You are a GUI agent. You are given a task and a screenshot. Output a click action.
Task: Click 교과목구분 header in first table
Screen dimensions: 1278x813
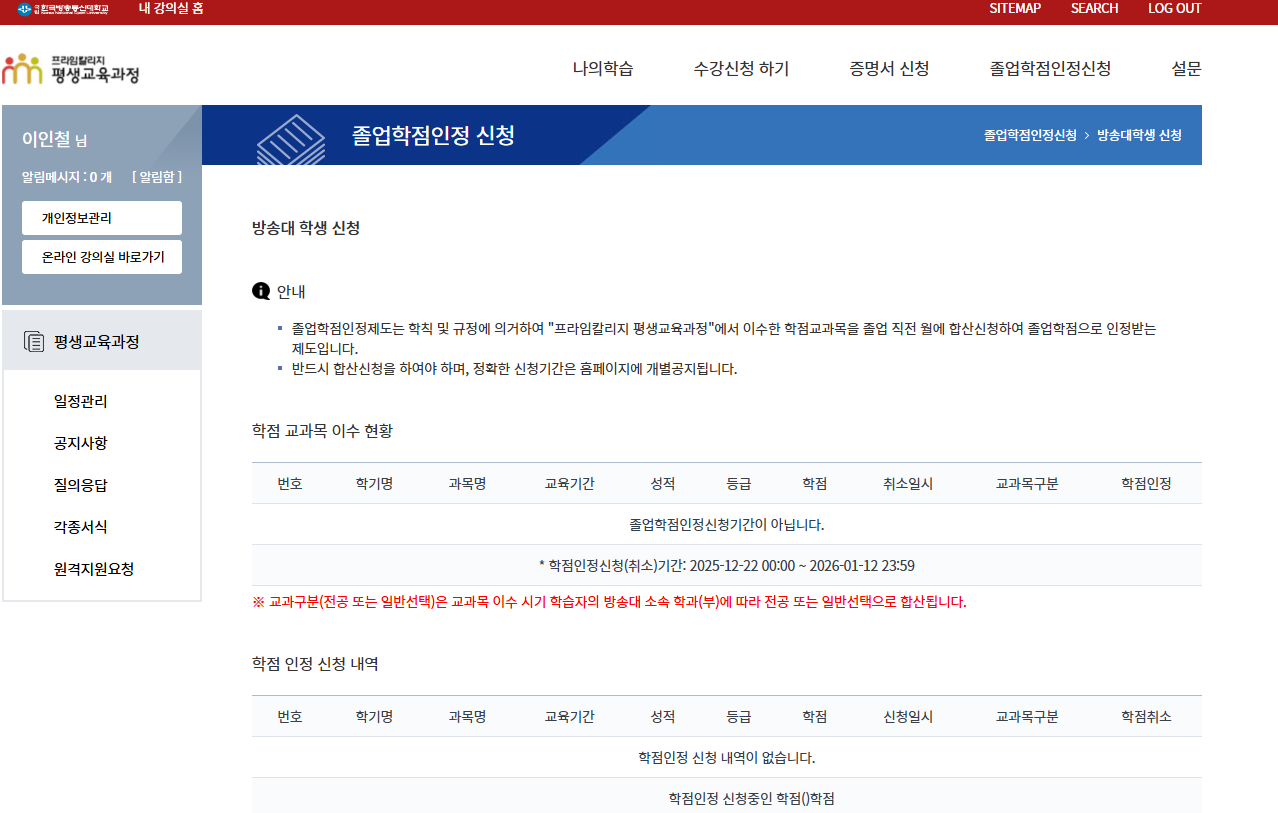tap(1027, 483)
